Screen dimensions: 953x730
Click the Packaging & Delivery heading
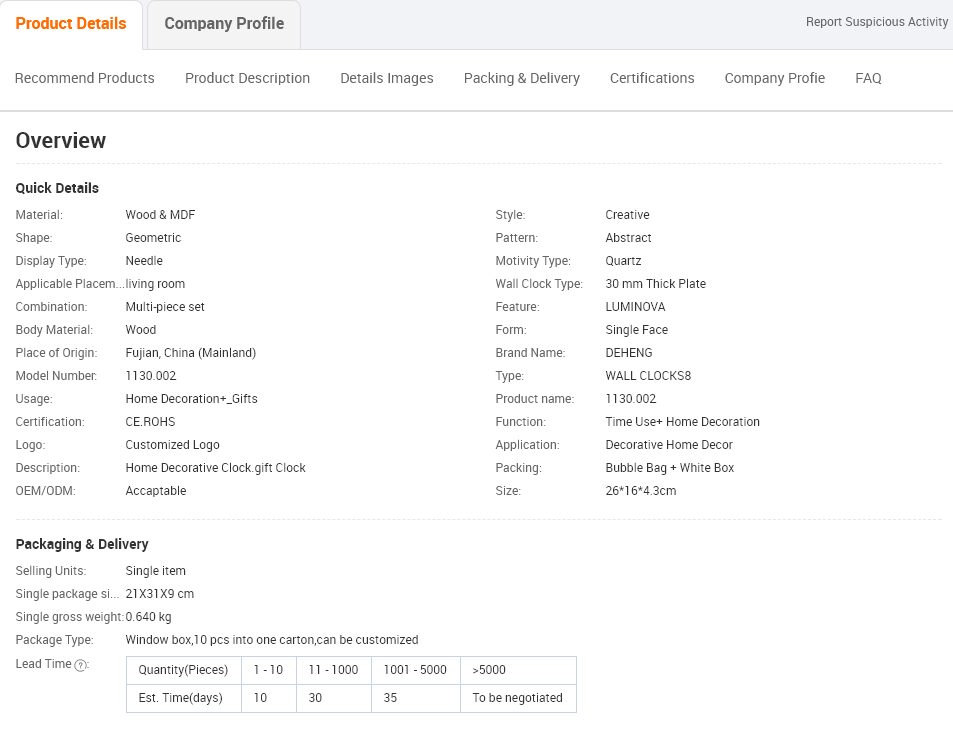click(82, 544)
